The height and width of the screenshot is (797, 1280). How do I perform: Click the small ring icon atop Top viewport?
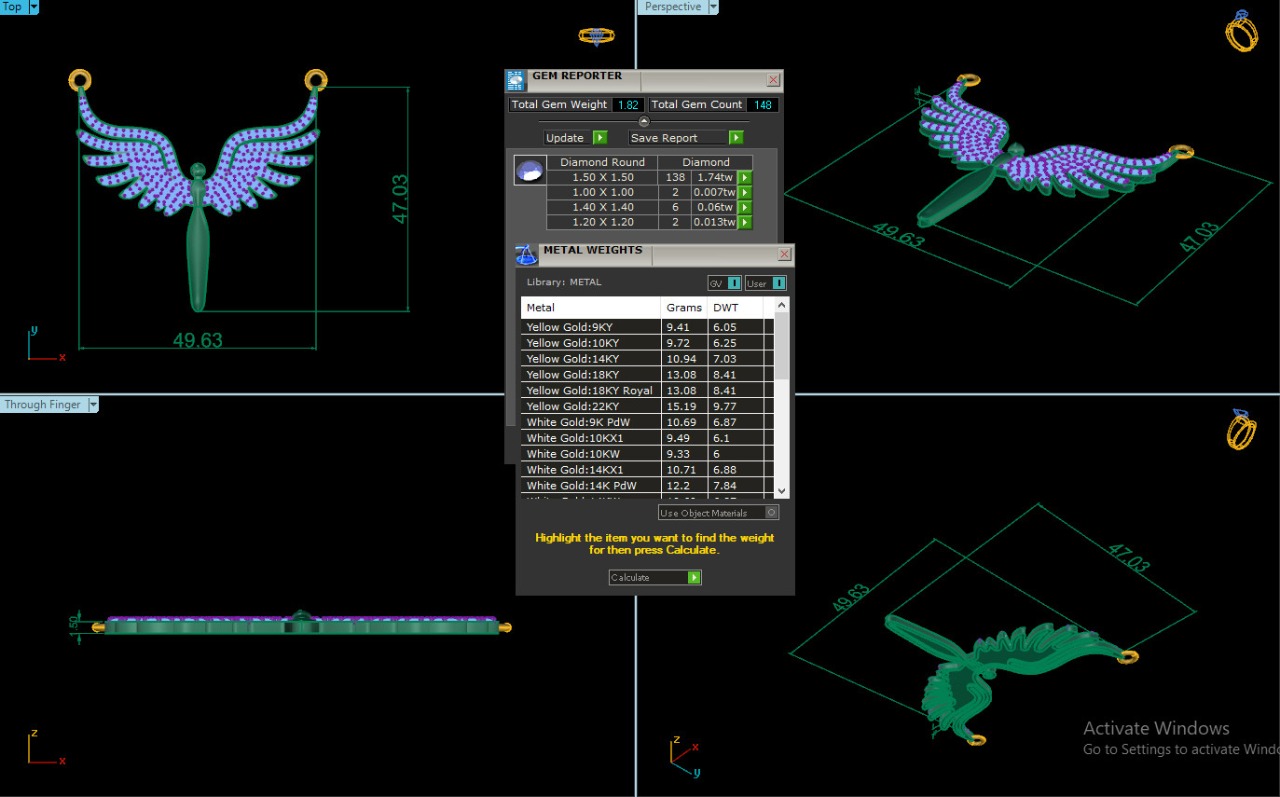(597, 36)
